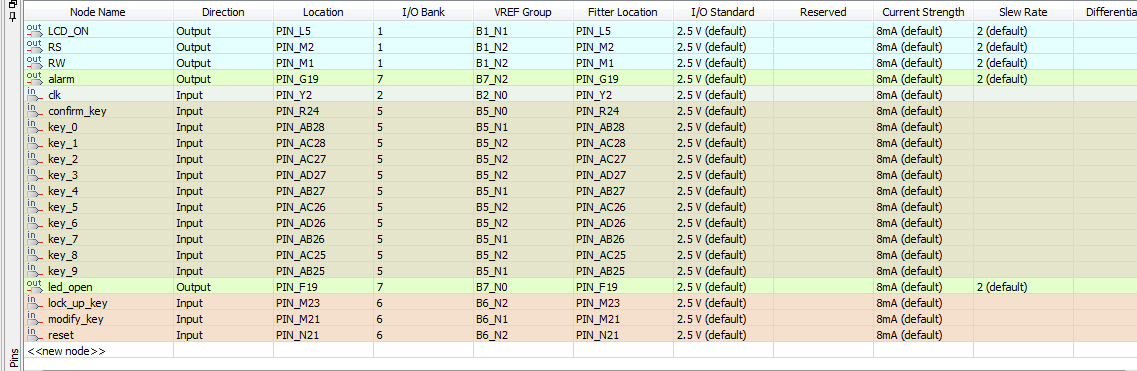
Task: Click the Slew Rate cell for LCD_ON
Action: pyautogui.click(x=1024, y=31)
